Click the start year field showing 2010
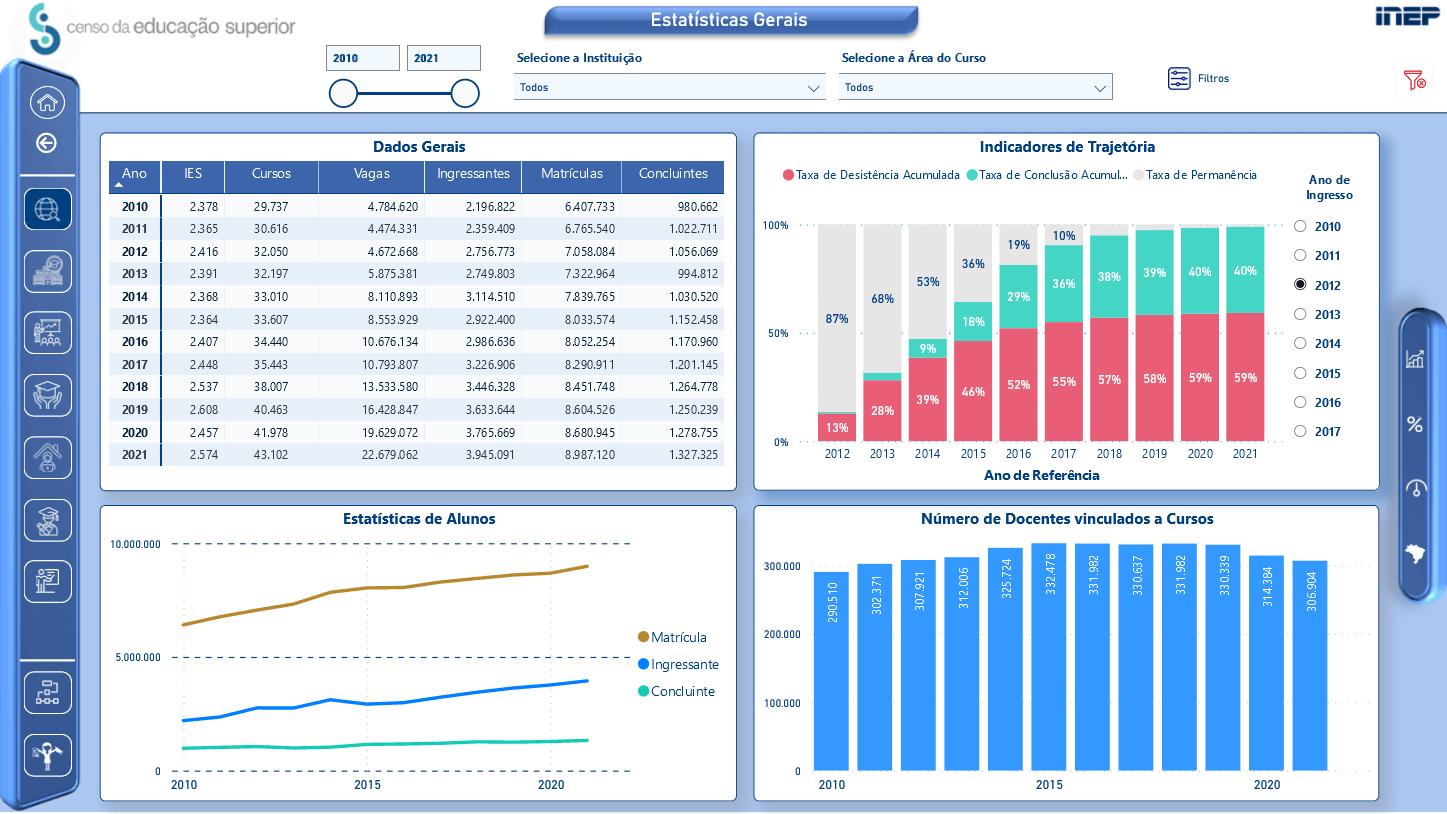Screen dimensions: 1447x814 (x=363, y=58)
